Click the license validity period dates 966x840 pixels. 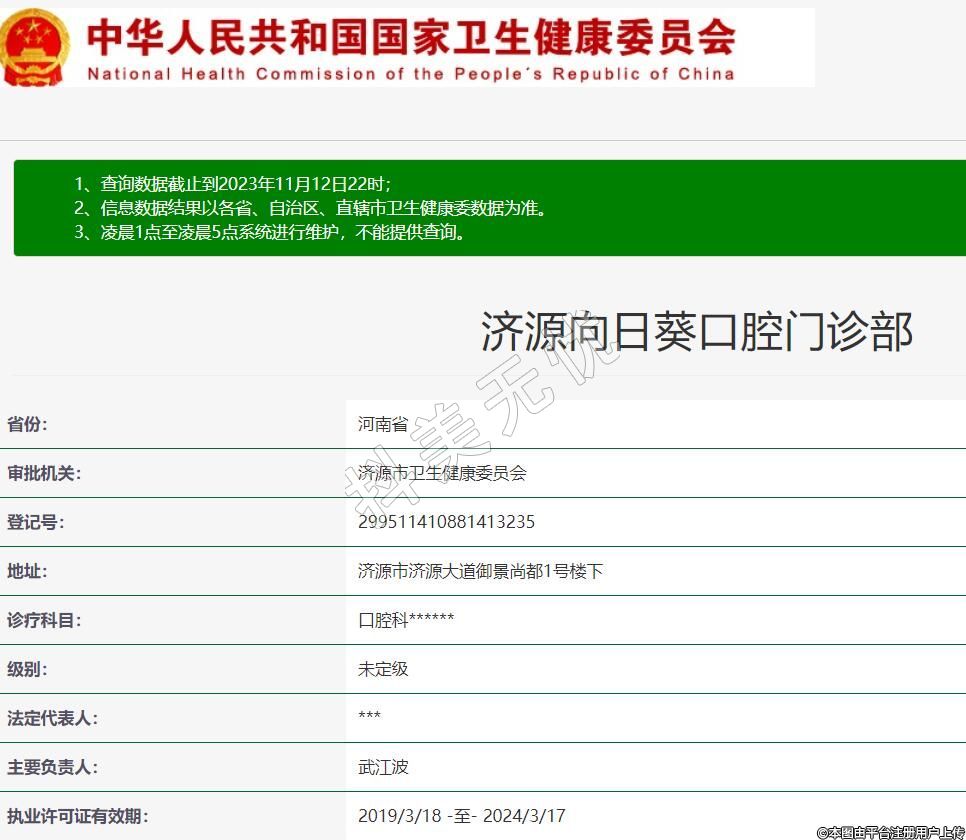click(461, 816)
